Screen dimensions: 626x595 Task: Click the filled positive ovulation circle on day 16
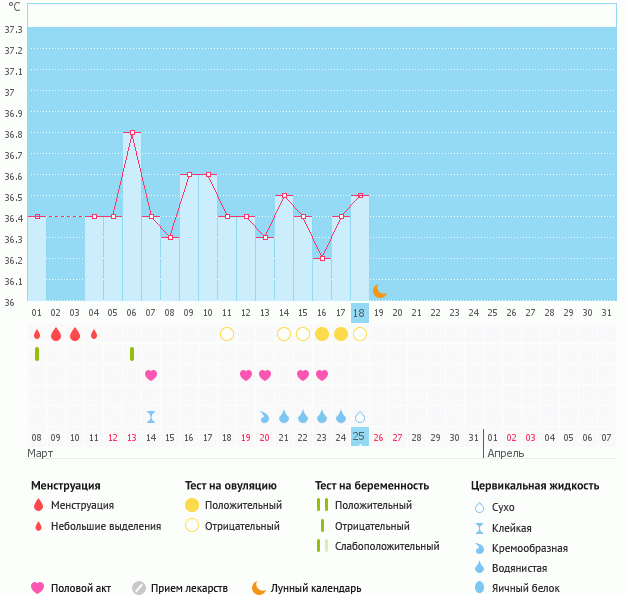(322, 333)
